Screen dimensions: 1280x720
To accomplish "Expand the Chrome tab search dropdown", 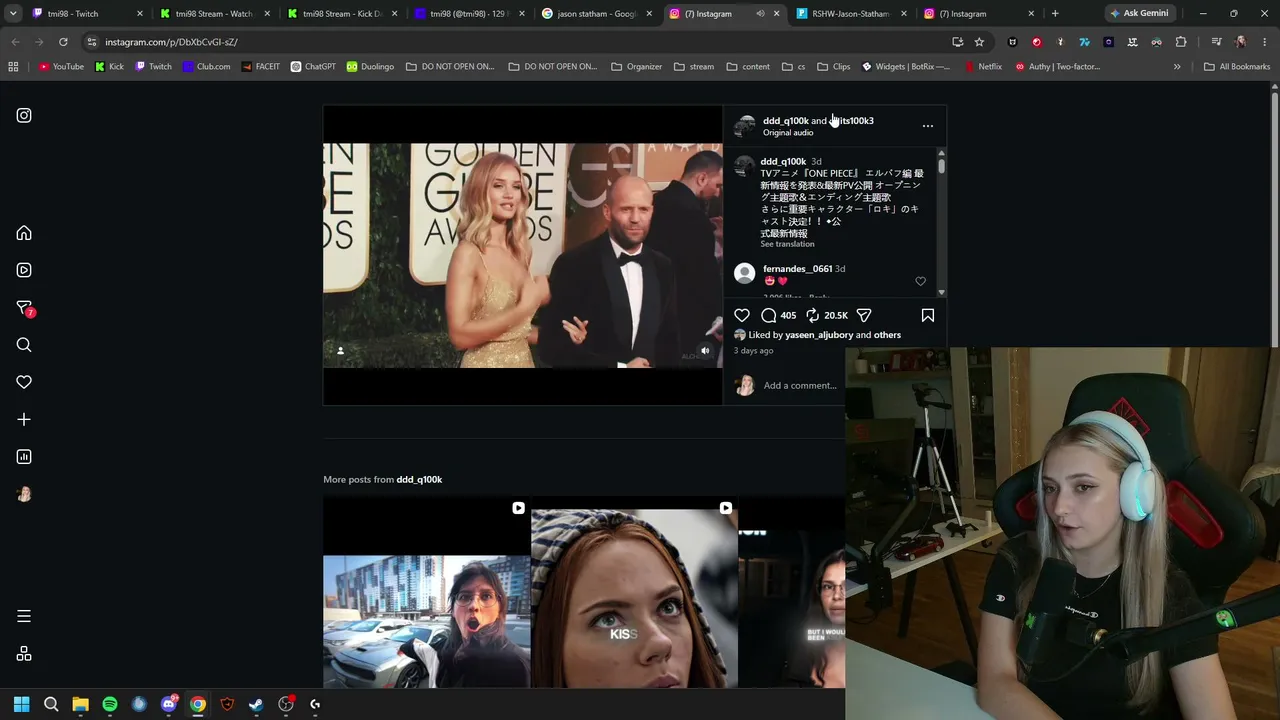I will pos(13,14).
